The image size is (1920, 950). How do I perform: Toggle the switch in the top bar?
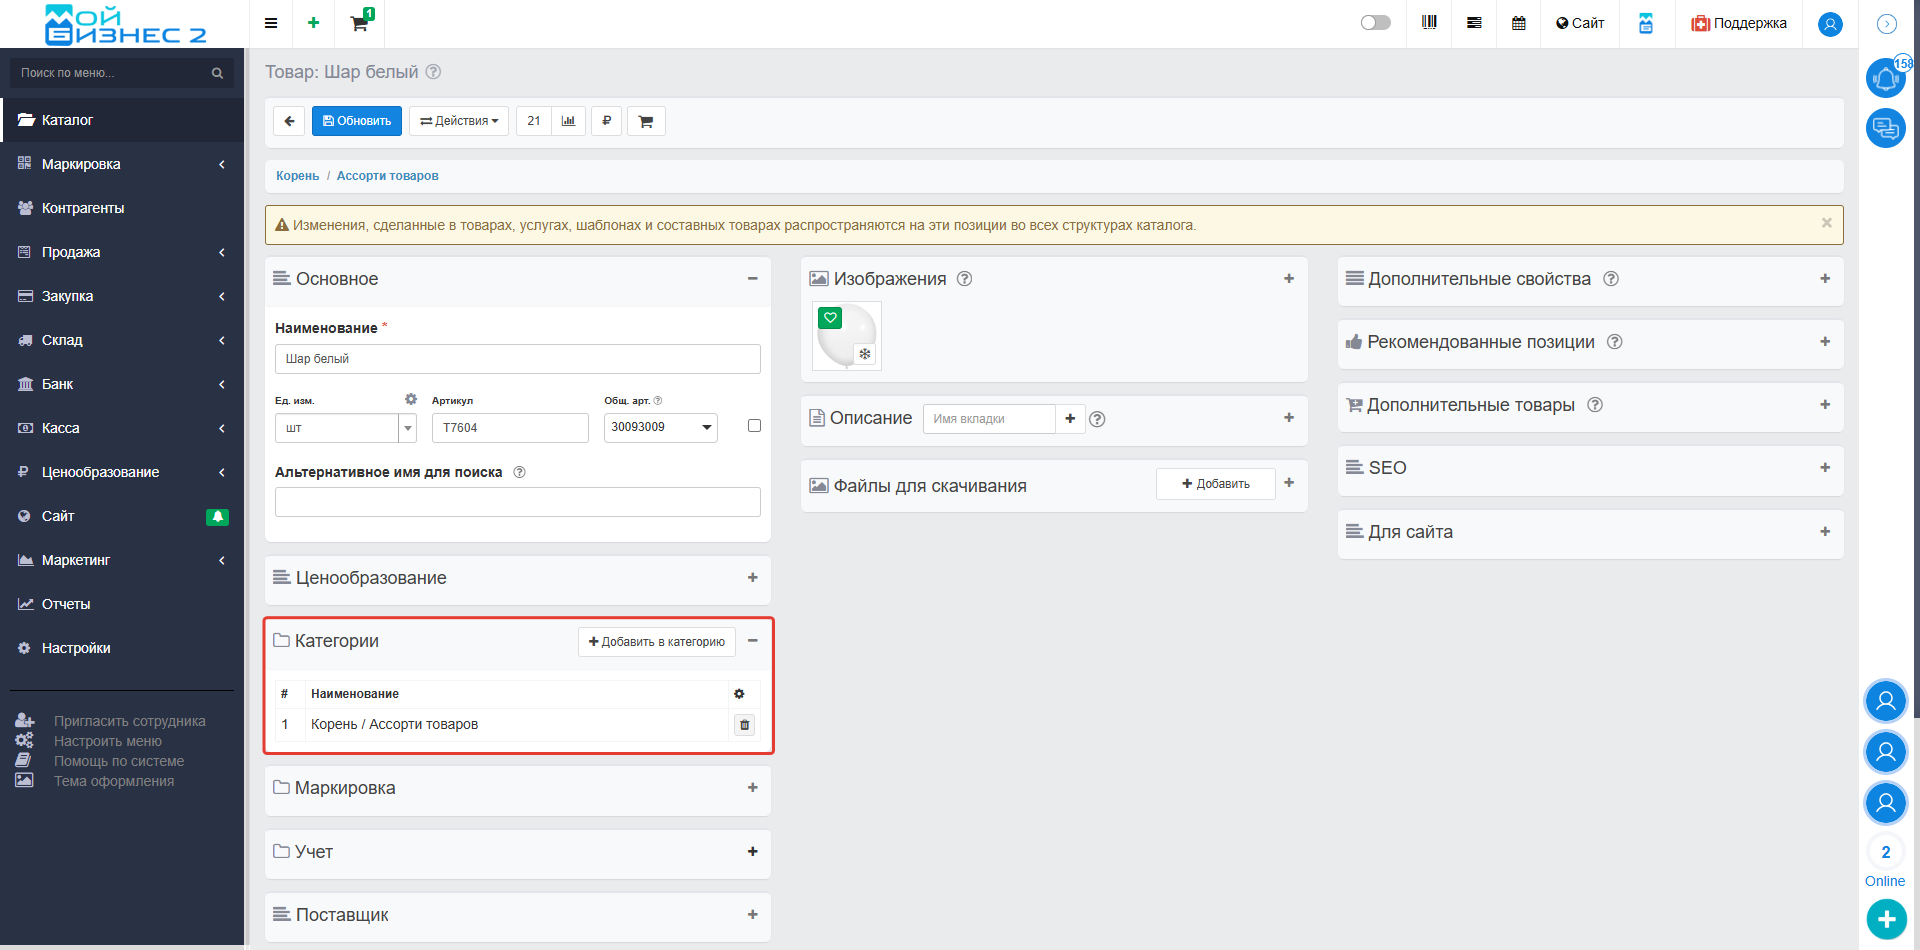tap(1375, 23)
